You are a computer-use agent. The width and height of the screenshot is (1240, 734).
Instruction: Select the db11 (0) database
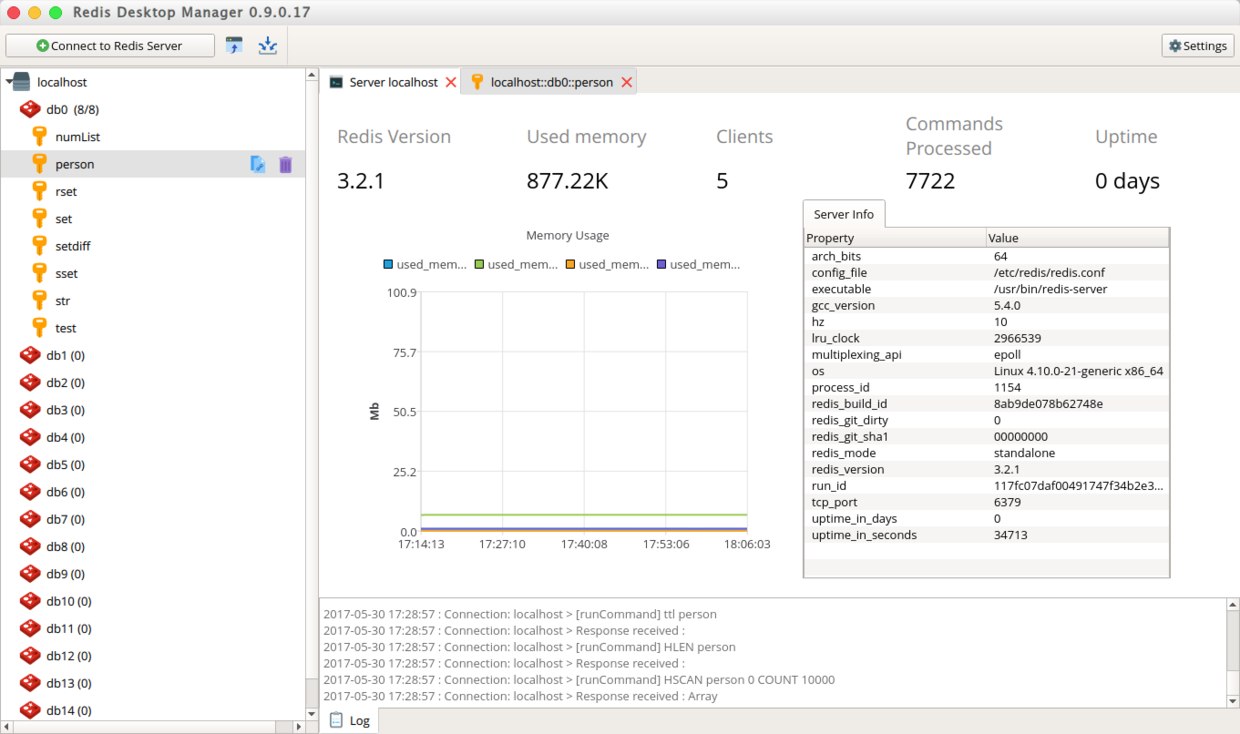pyautogui.click(x=69, y=628)
